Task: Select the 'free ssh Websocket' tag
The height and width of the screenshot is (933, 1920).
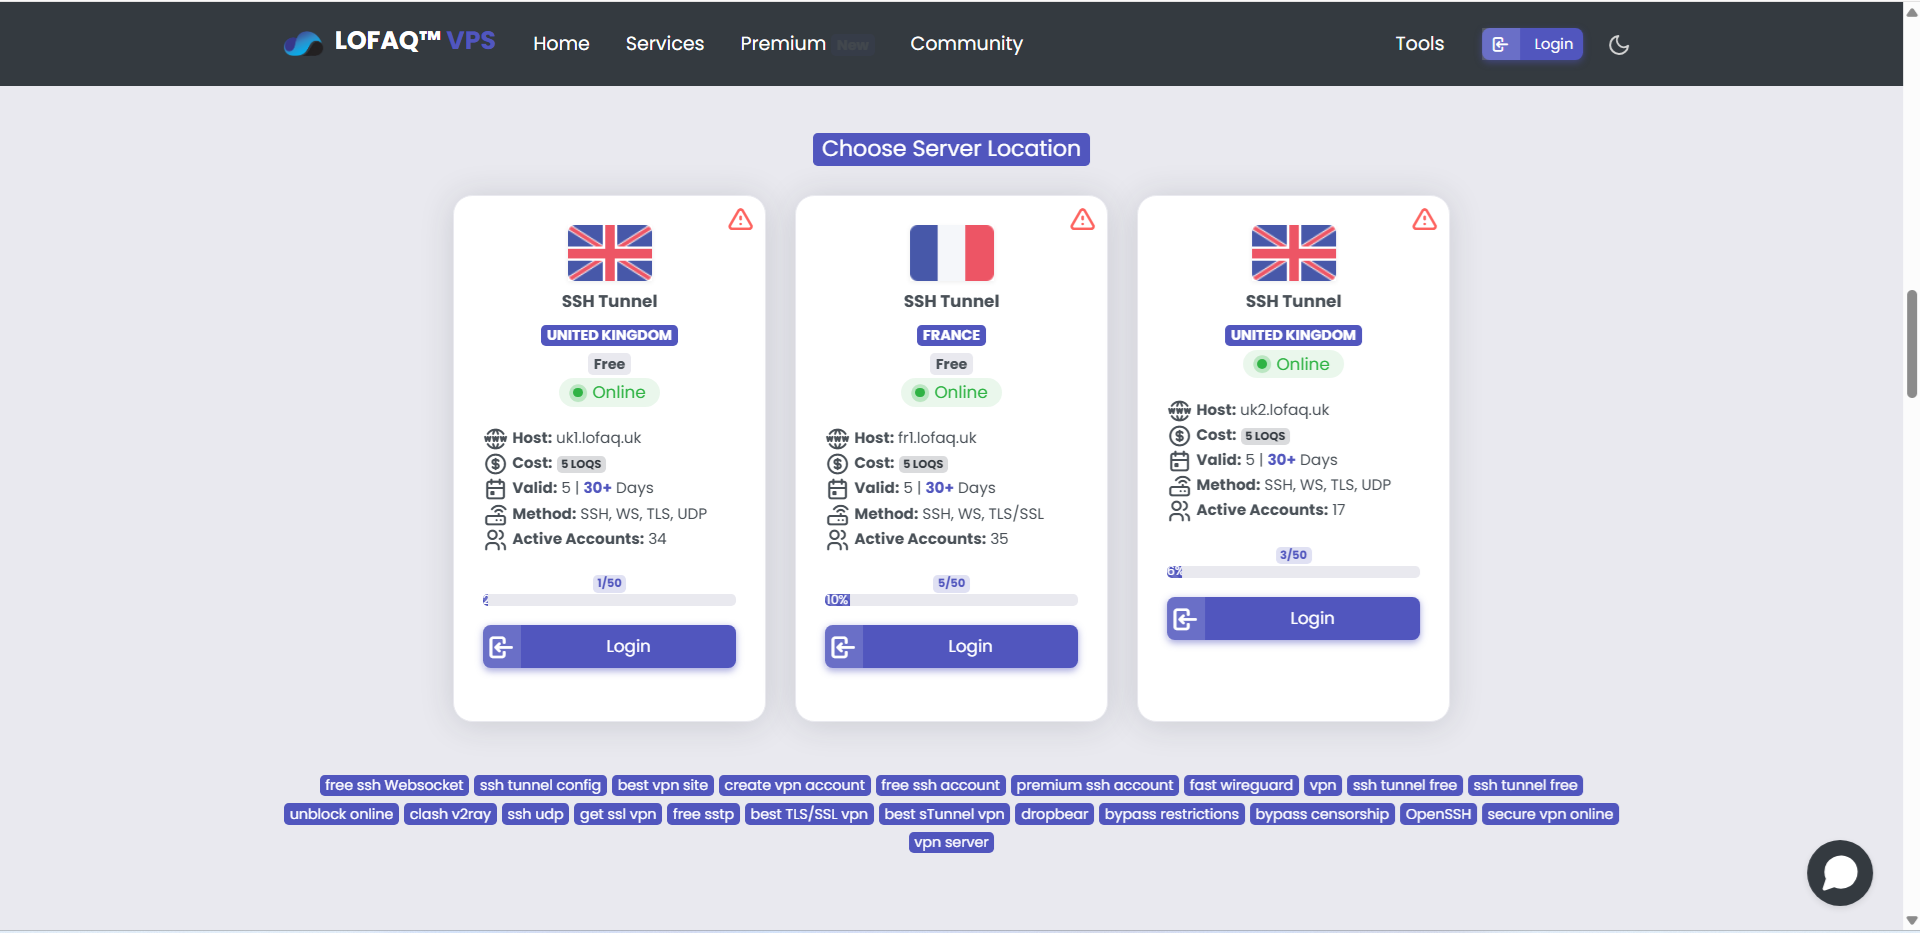Action: click(394, 785)
